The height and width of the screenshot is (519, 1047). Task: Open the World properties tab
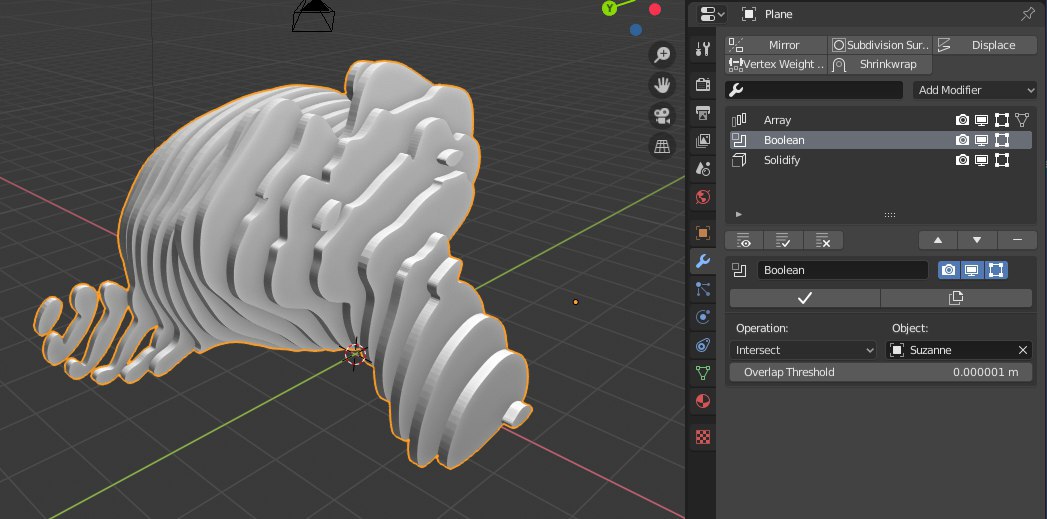point(702,197)
